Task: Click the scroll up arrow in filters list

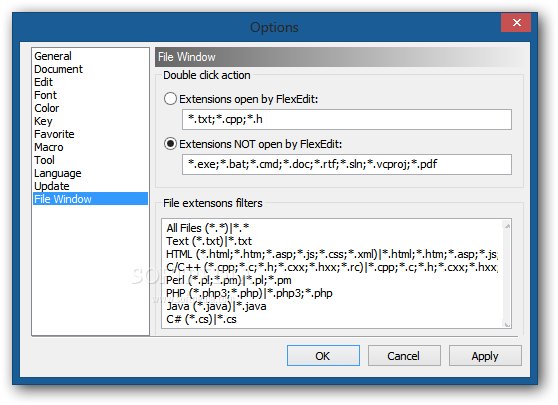Action: 507,225
